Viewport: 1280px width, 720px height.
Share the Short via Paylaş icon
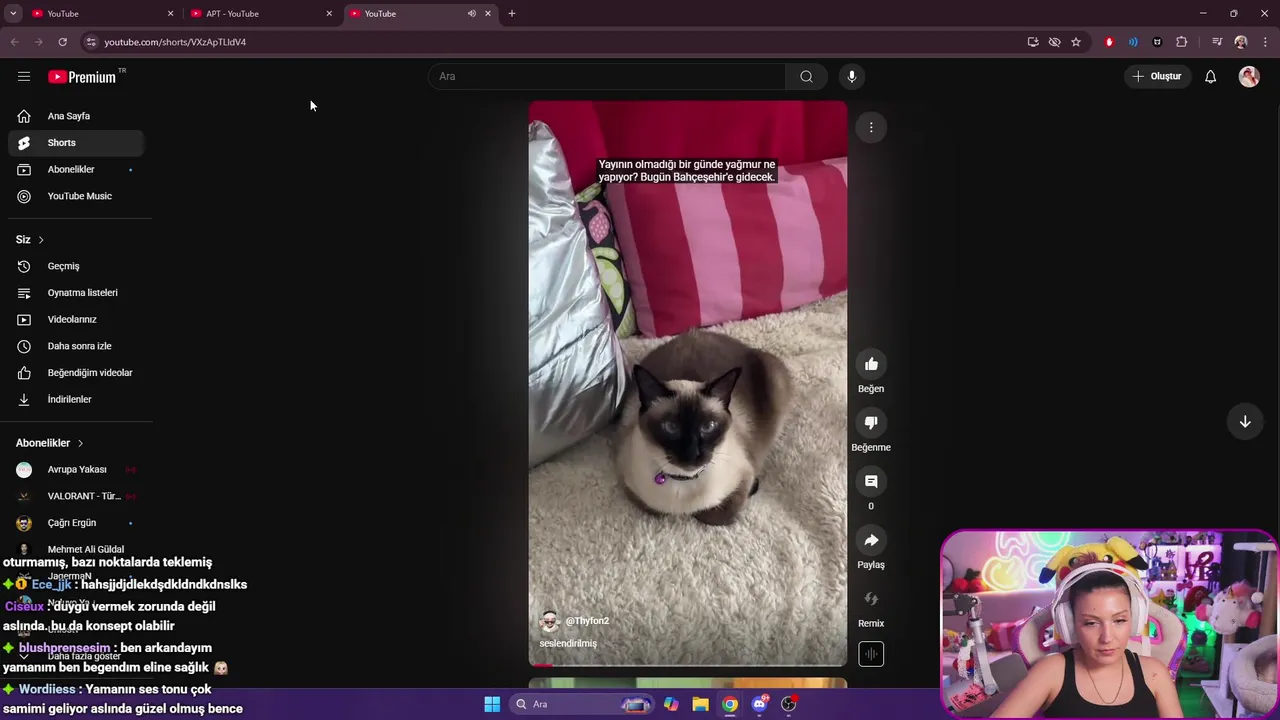click(871, 540)
